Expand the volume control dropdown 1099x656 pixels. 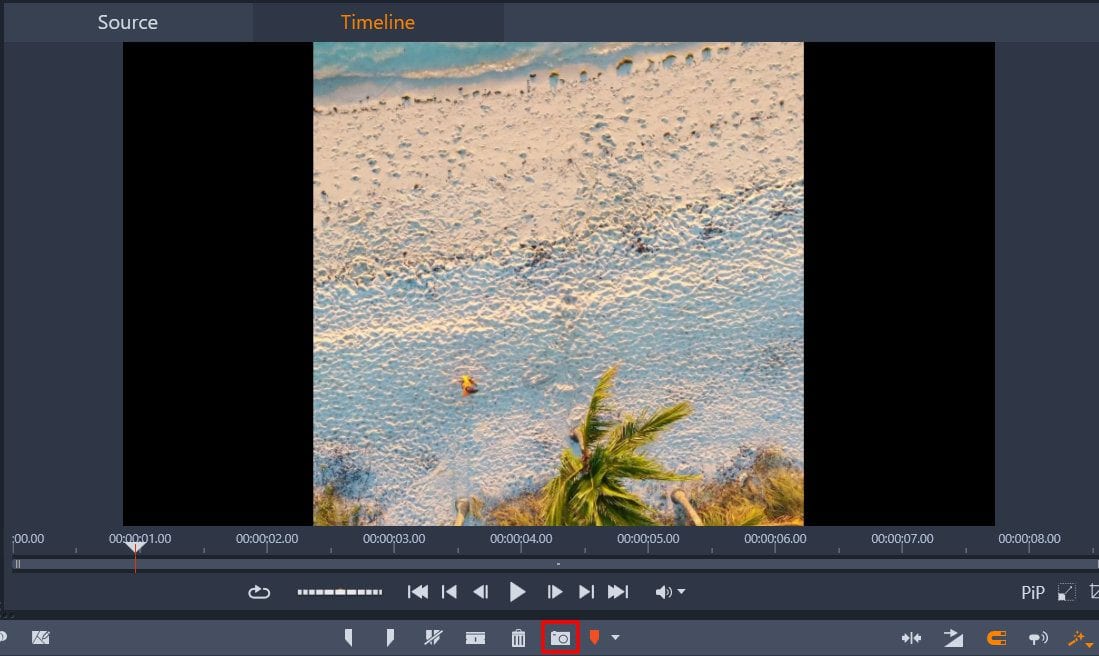[x=680, y=592]
